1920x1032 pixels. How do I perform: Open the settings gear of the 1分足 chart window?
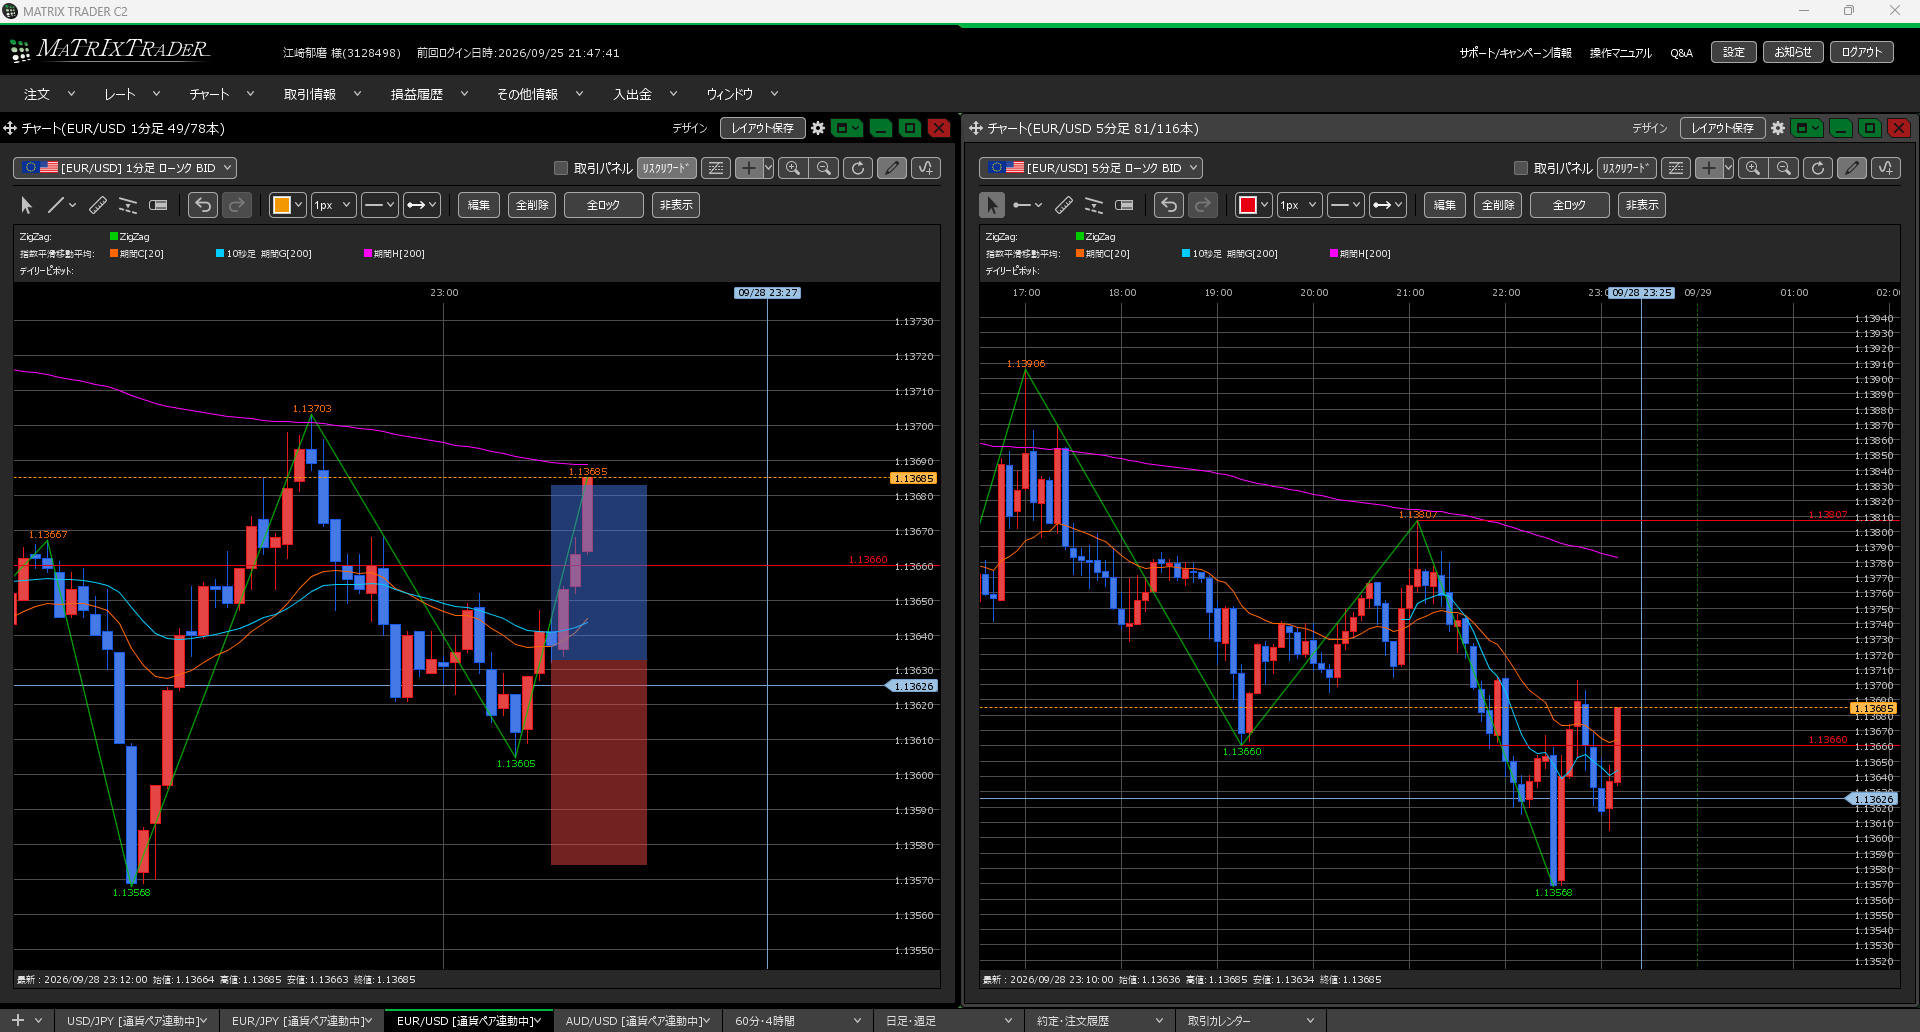(x=818, y=128)
